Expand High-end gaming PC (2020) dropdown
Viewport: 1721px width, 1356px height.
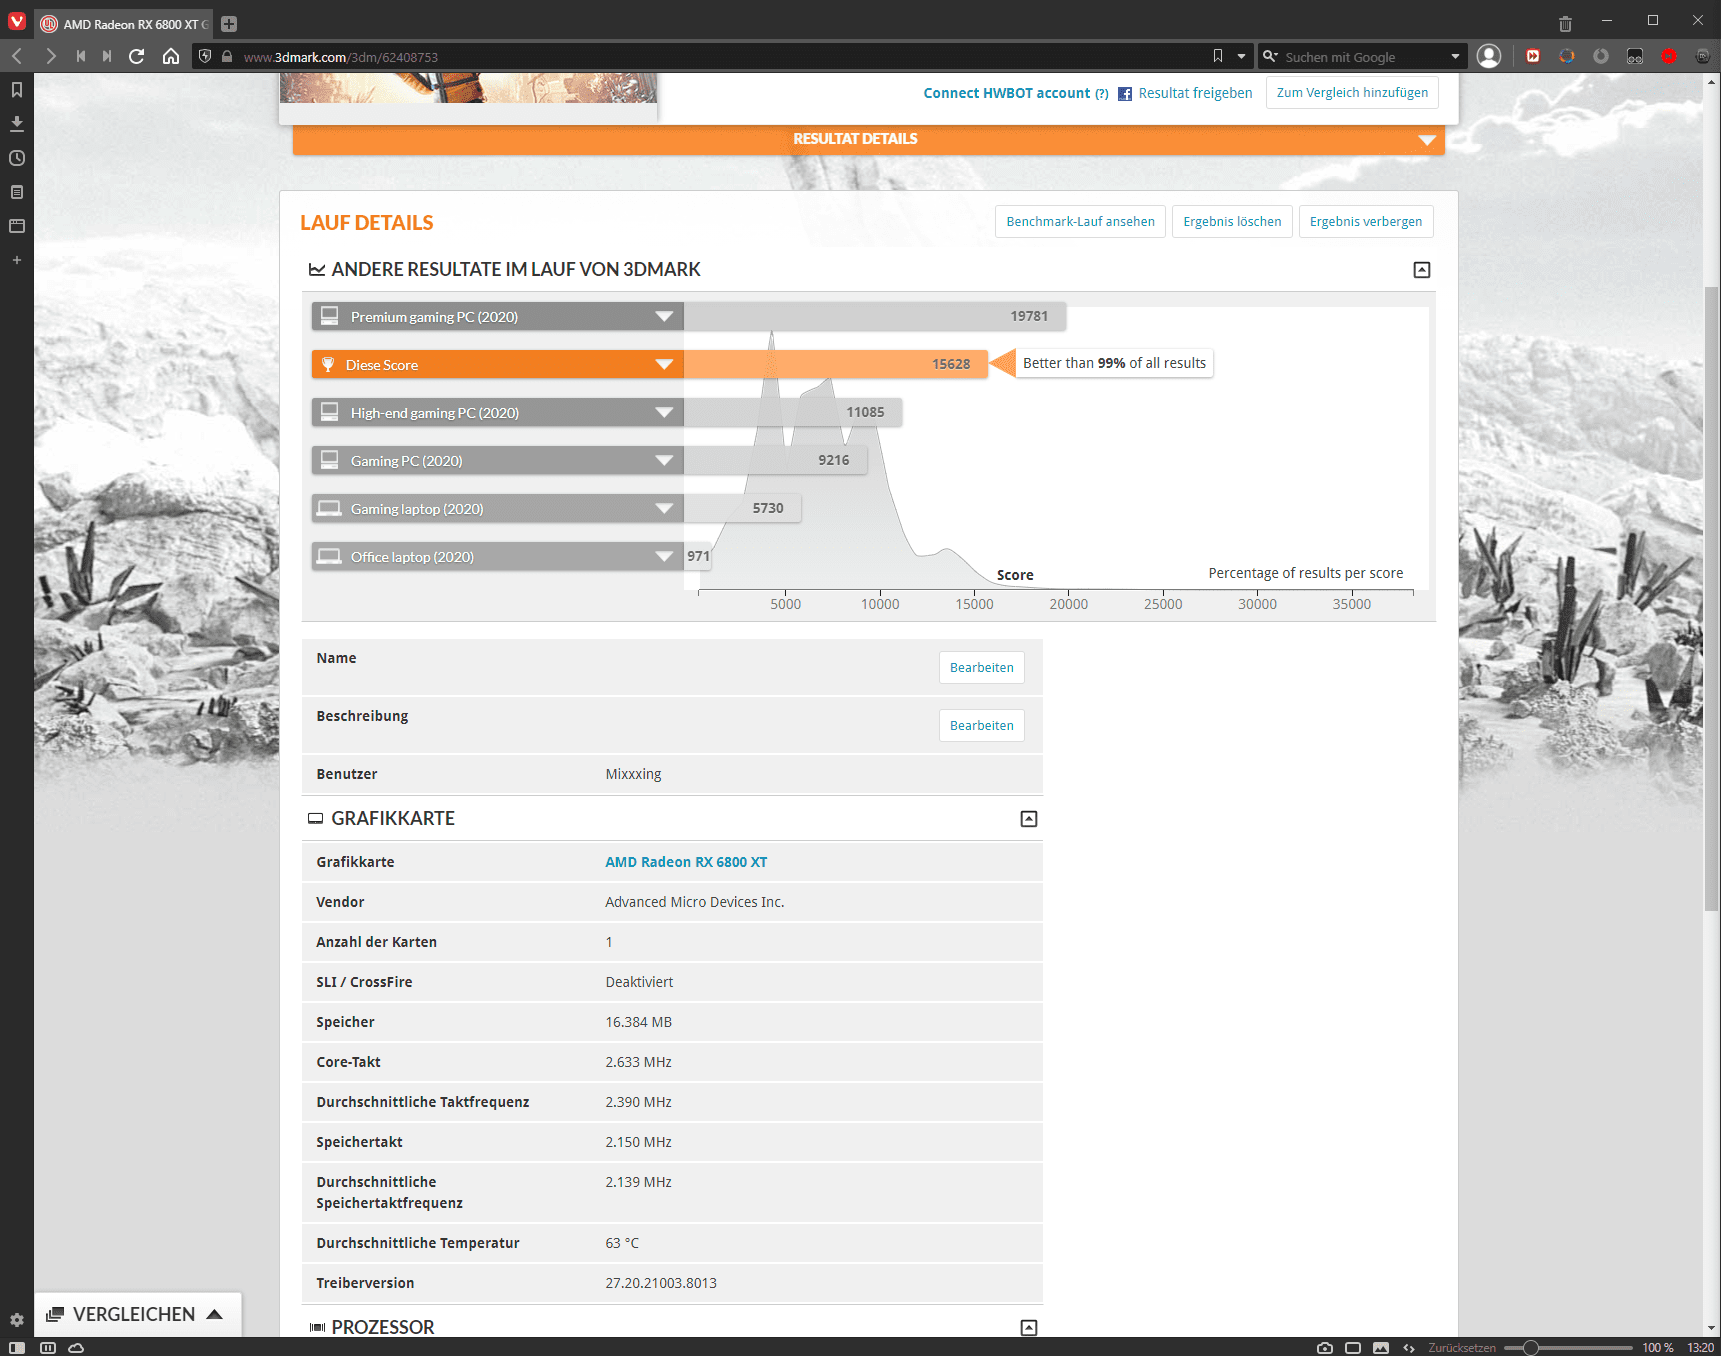[x=664, y=413]
